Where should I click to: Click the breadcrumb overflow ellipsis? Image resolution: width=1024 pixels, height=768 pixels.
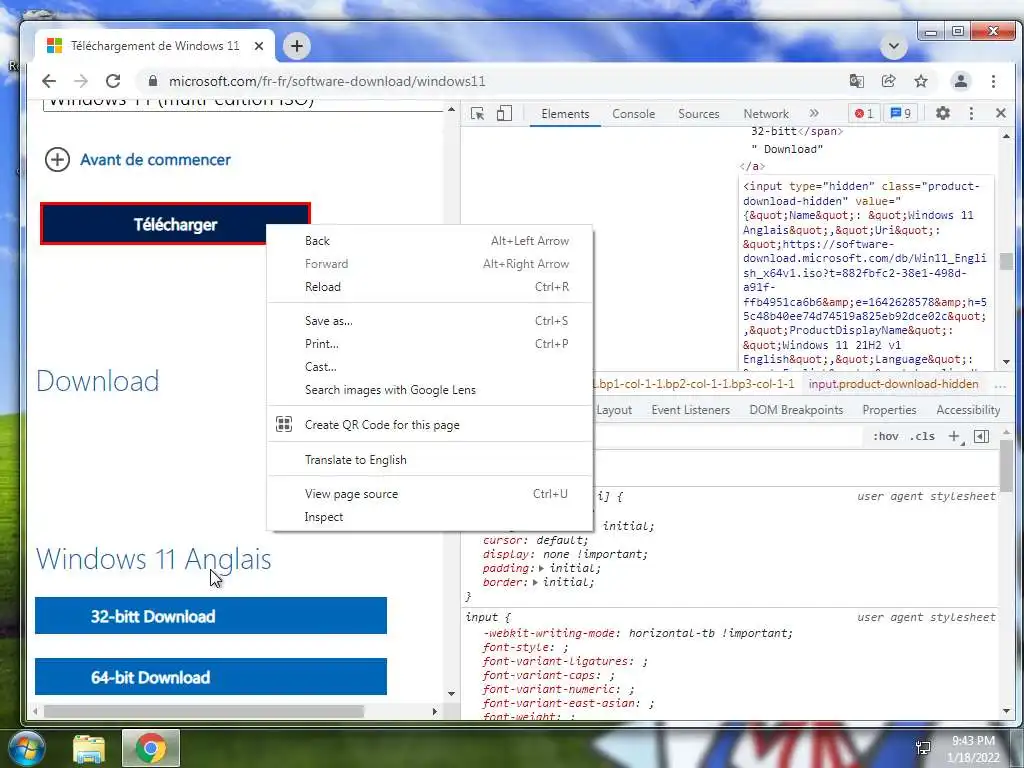pos(1000,385)
